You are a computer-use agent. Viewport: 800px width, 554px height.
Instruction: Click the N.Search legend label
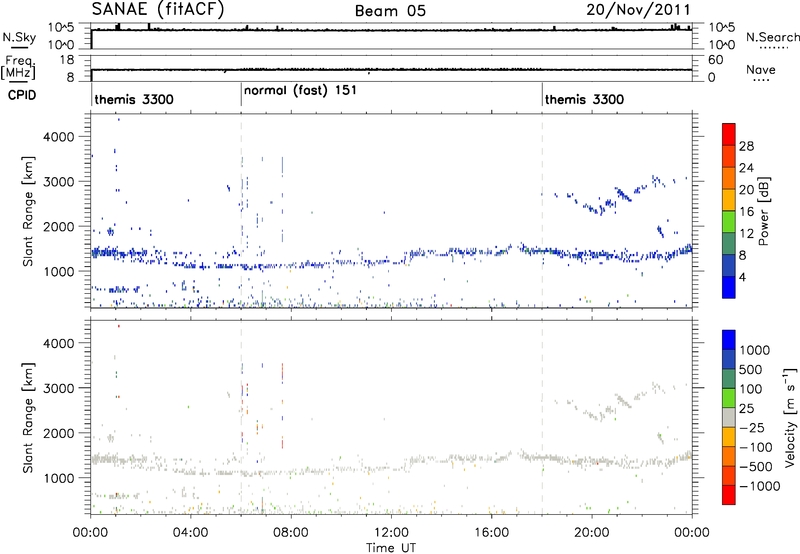click(773, 37)
